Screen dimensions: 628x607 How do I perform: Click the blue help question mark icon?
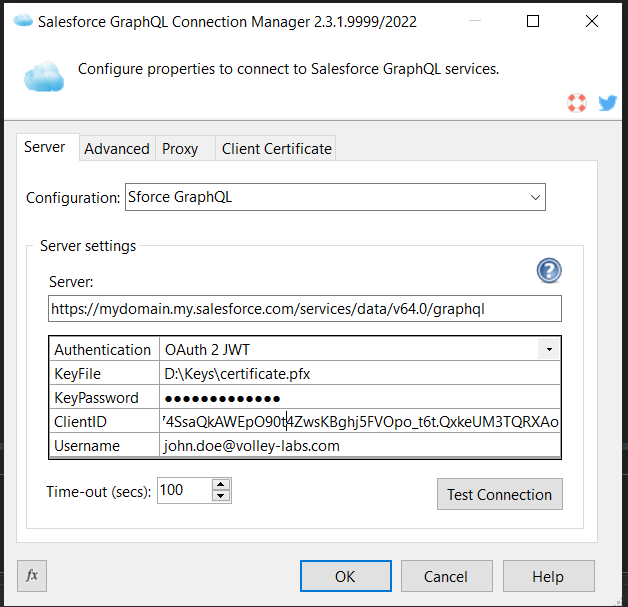pos(549,270)
